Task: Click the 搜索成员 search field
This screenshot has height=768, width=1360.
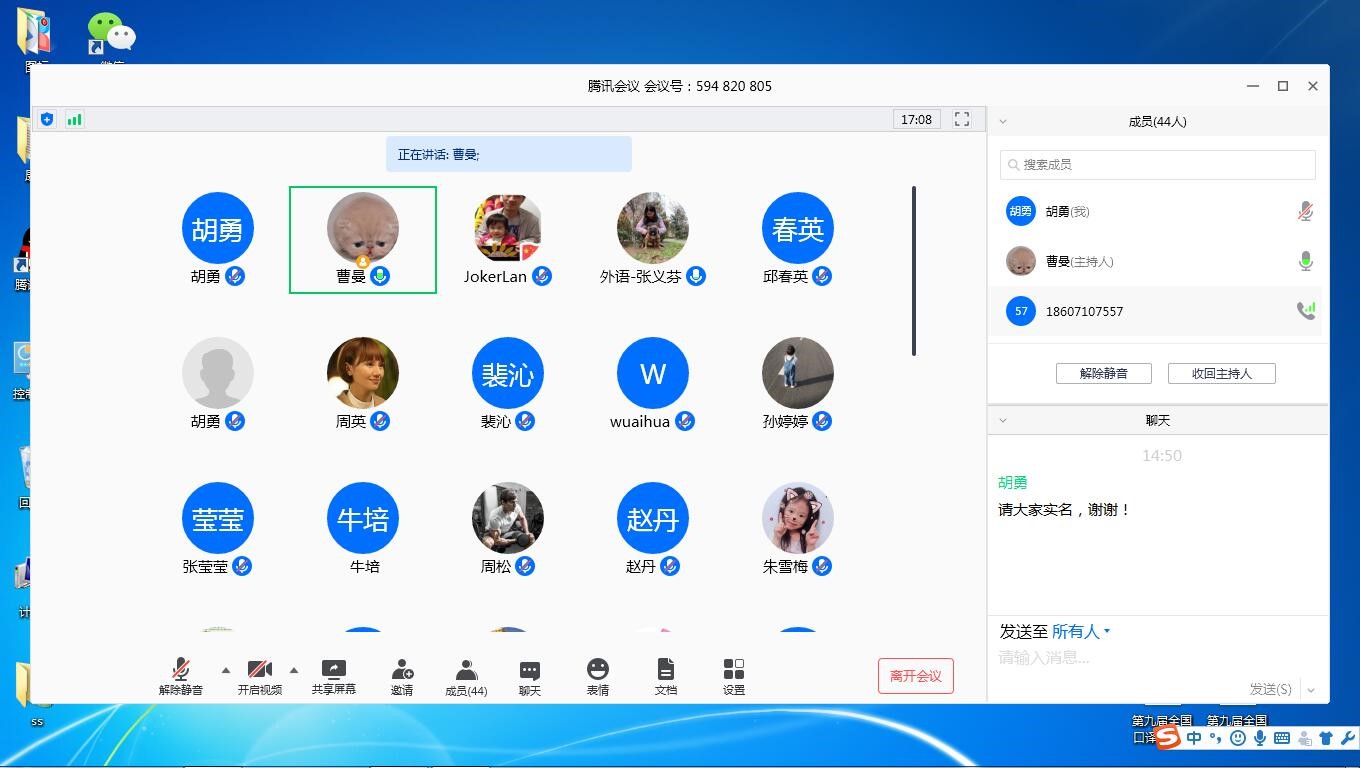Action: [x=1158, y=165]
